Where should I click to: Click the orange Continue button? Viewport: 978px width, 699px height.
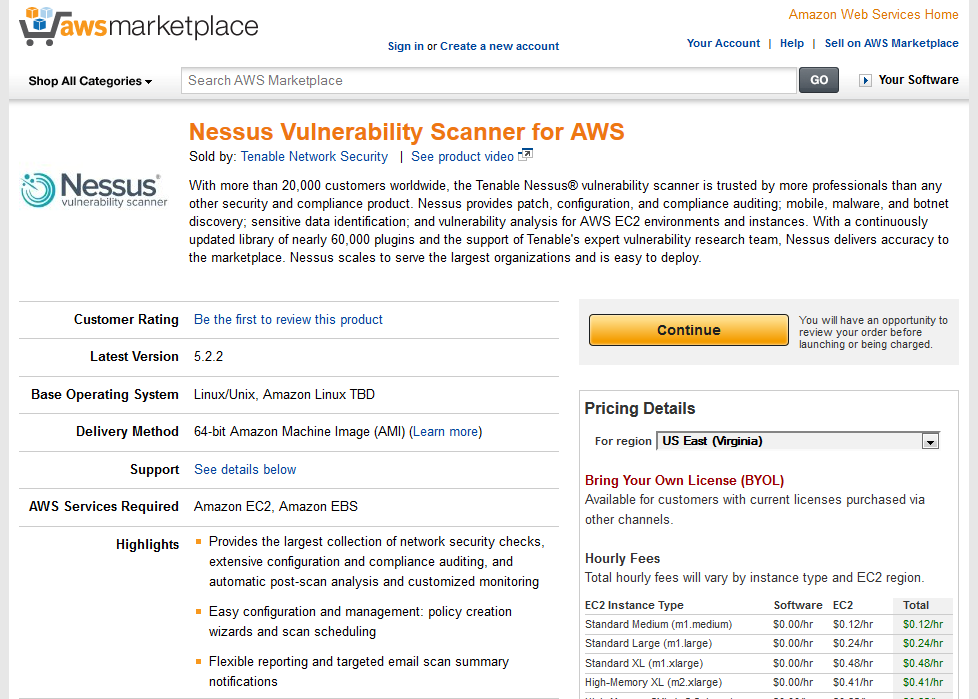pyautogui.click(x=689, y=330)
